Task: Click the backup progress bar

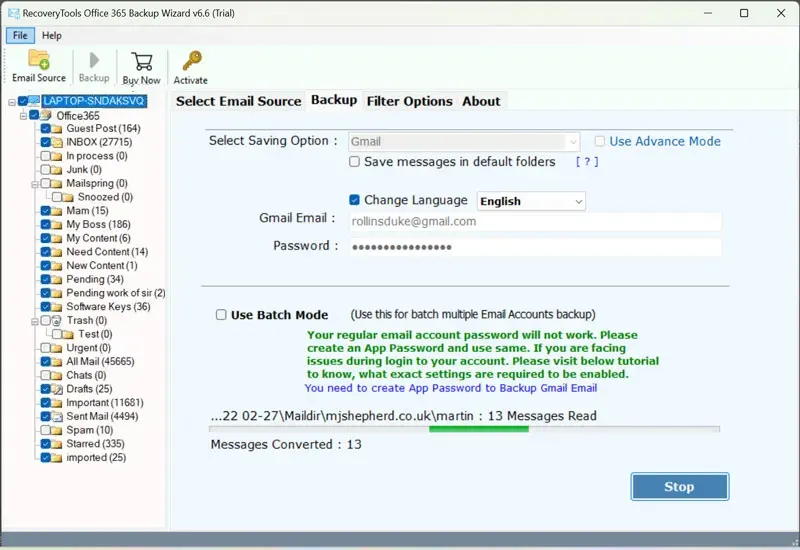Action: coord(465,429)
